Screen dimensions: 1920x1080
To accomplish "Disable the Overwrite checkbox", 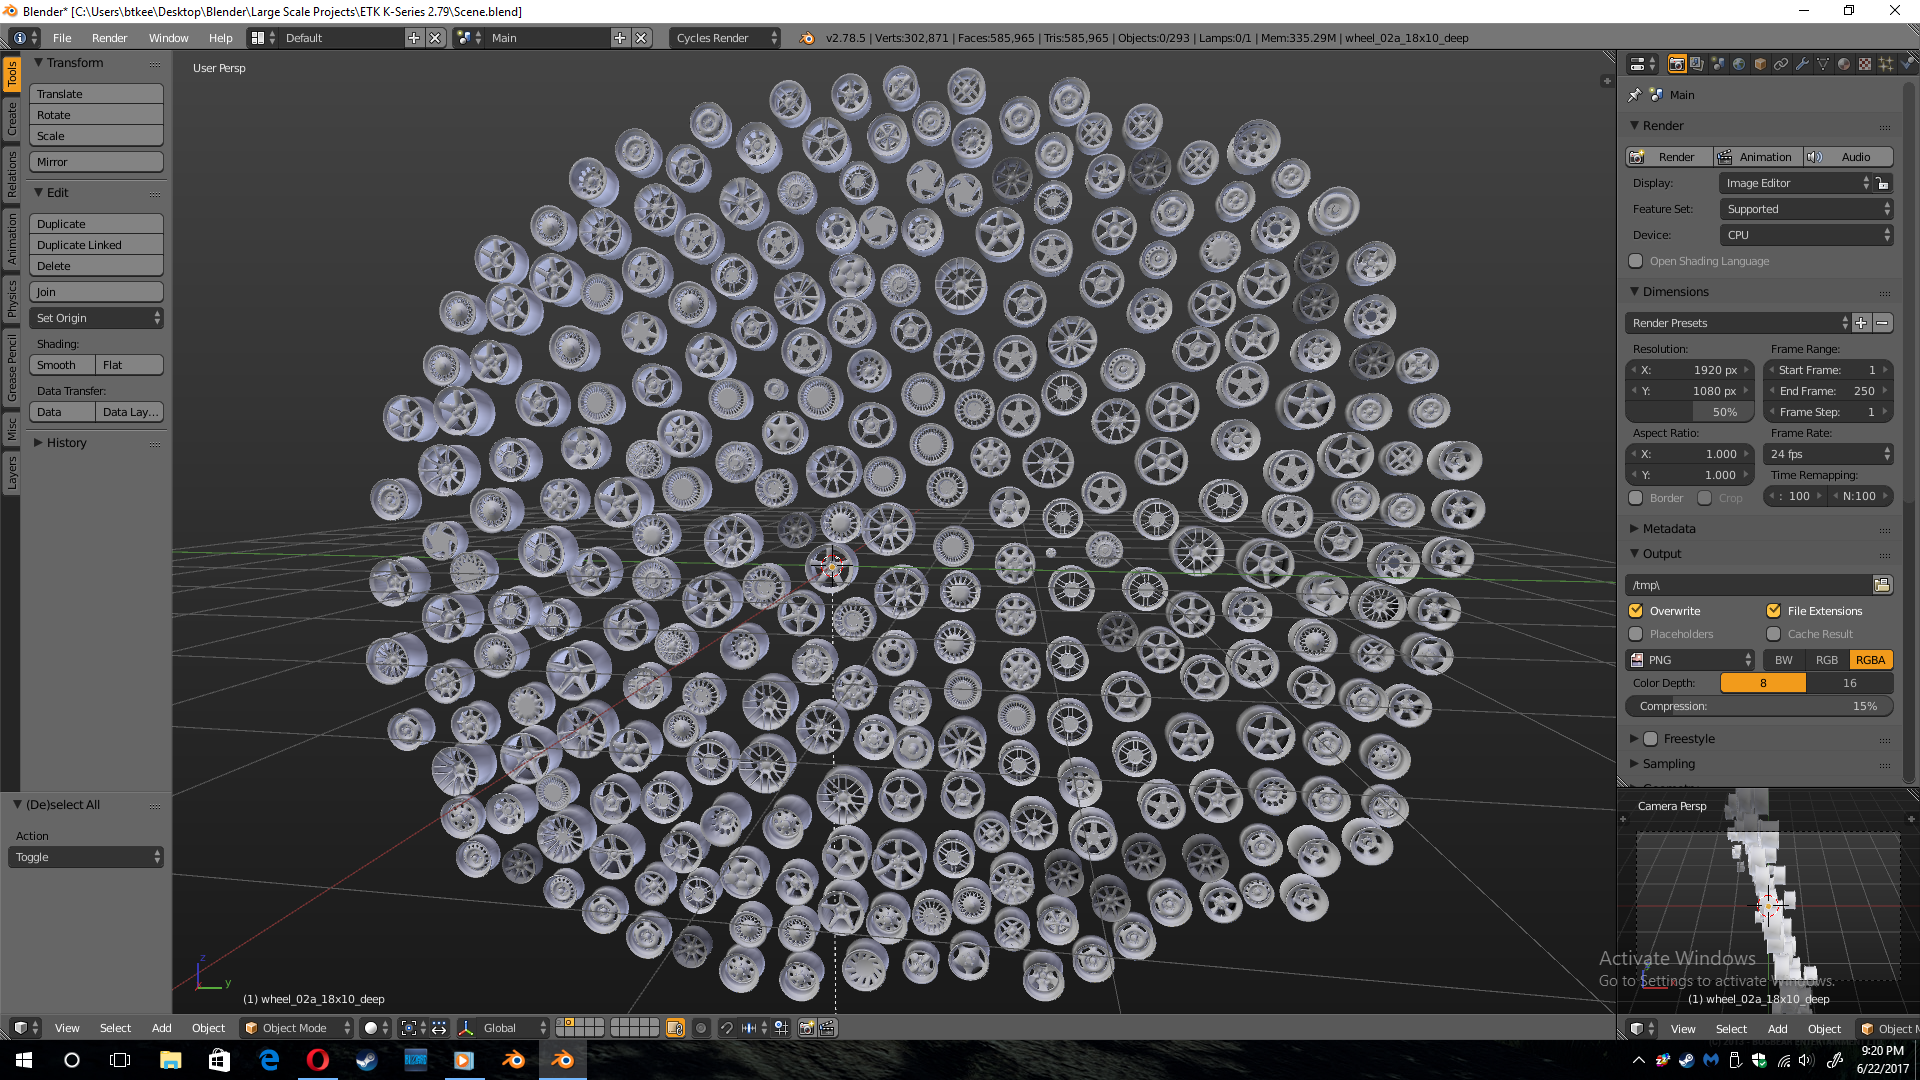I will click(1636, 611).
